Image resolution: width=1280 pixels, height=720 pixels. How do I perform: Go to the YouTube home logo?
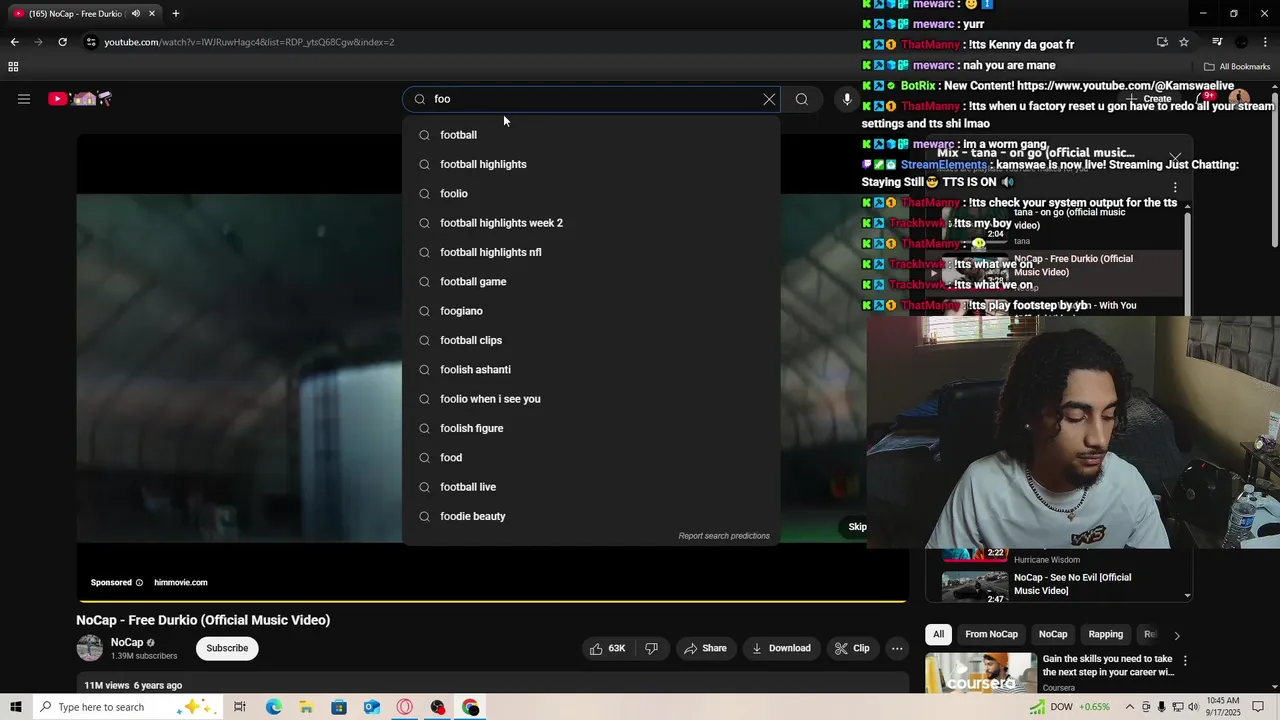point(80,99)
